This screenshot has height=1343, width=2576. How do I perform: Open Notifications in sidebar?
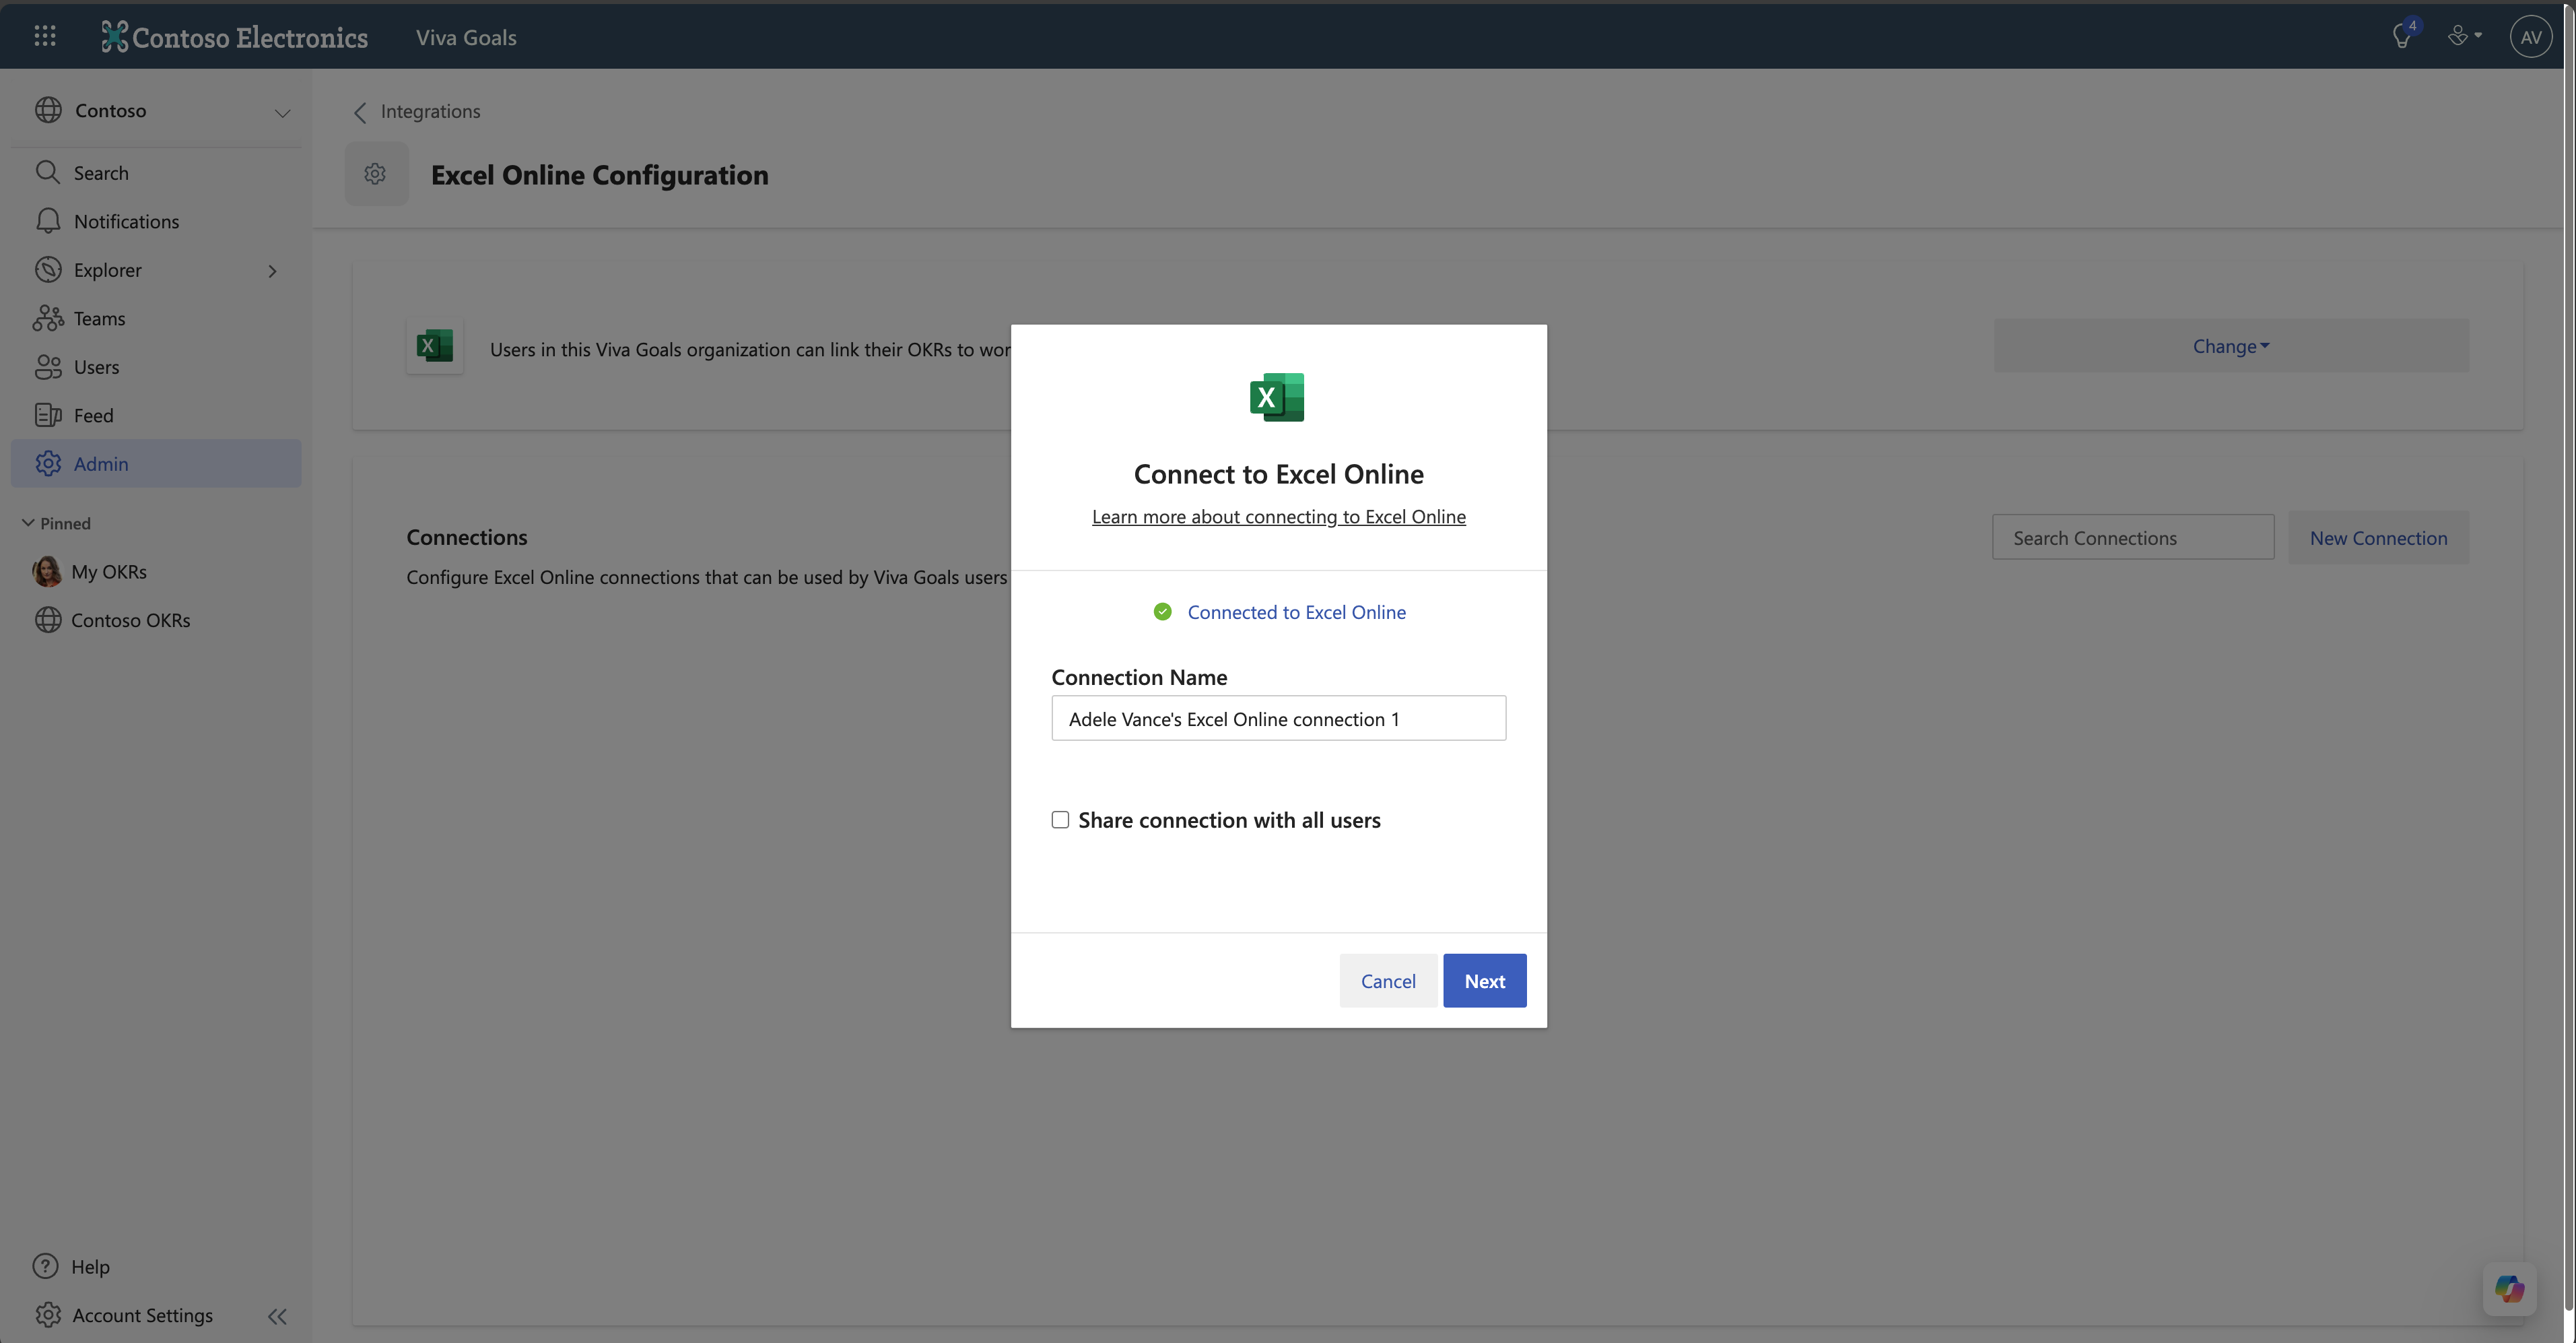click(x=126, y=221)
